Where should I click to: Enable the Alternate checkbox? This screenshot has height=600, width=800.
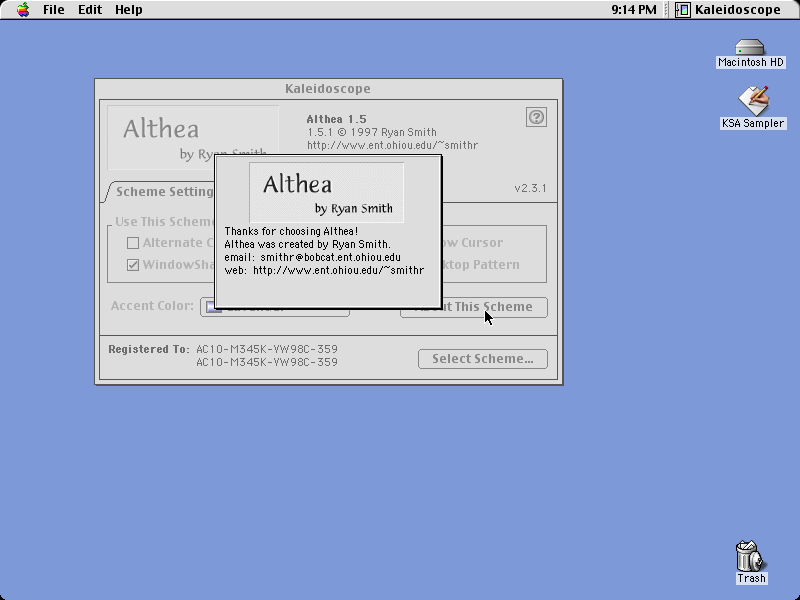[133, 243]
